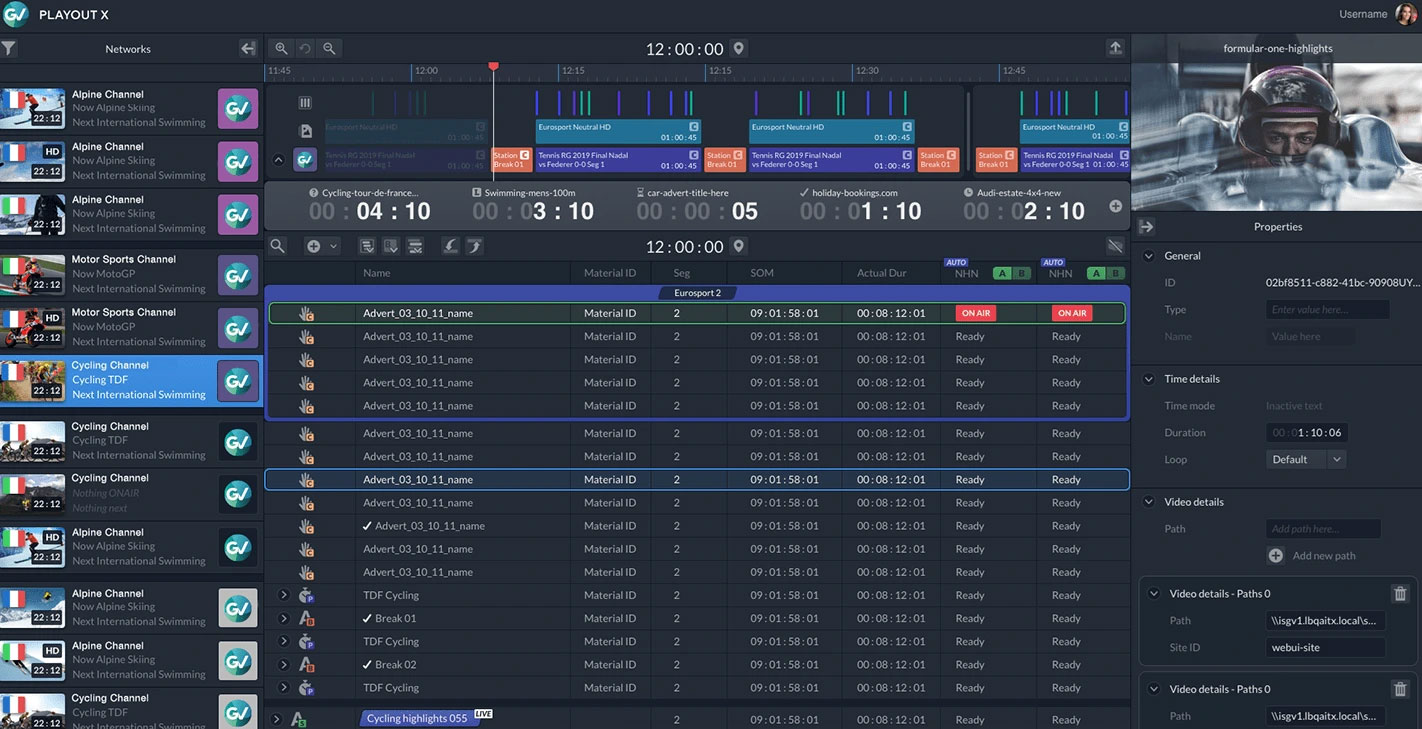Click the Username label in the top bar

pos(1362,14)
